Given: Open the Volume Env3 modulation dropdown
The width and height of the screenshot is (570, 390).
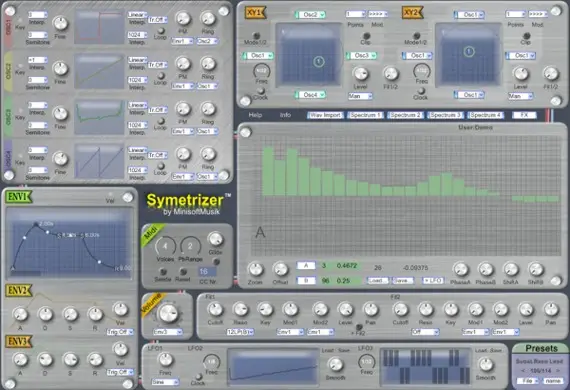Looking at the screenshot, I should (168, 332).
